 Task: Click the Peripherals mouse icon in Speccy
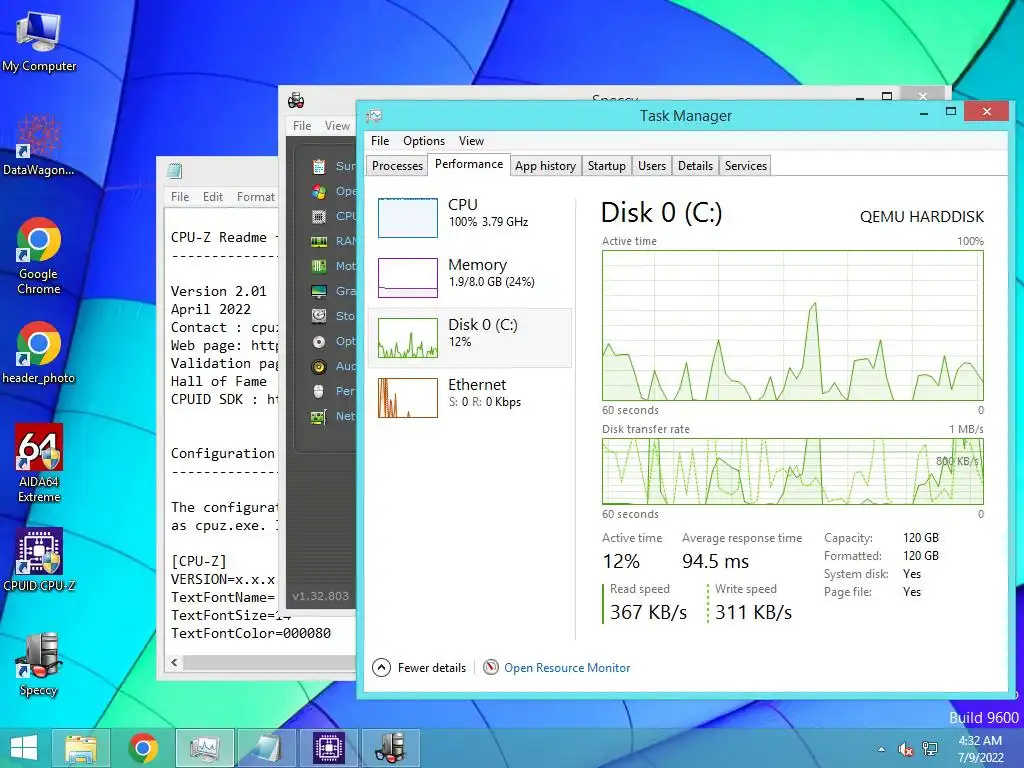click(x=319, y=391)
